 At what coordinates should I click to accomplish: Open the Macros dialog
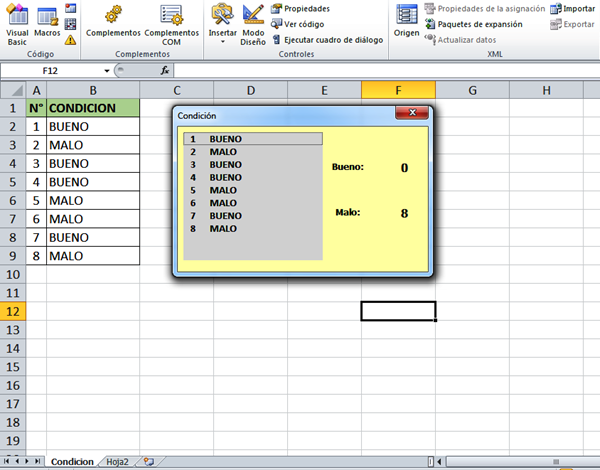pos(47,22)
